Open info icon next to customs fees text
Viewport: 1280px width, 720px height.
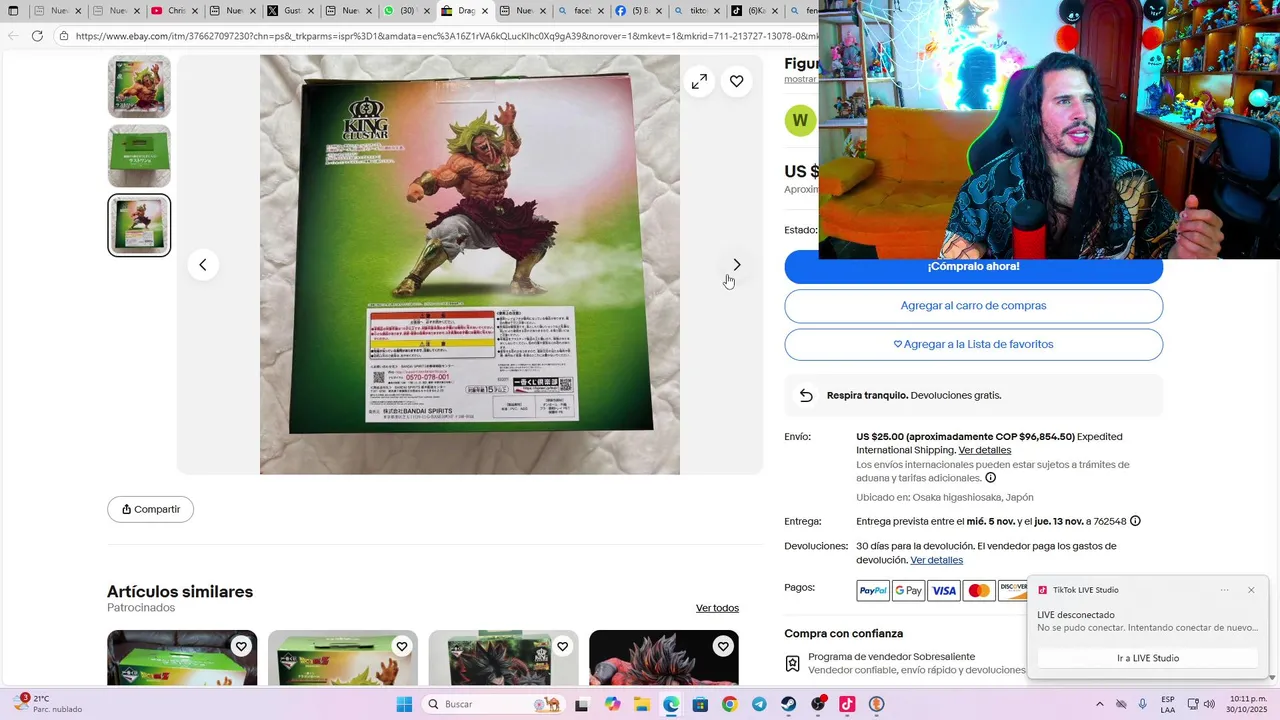pyautogui.click(x=991, y=478)
